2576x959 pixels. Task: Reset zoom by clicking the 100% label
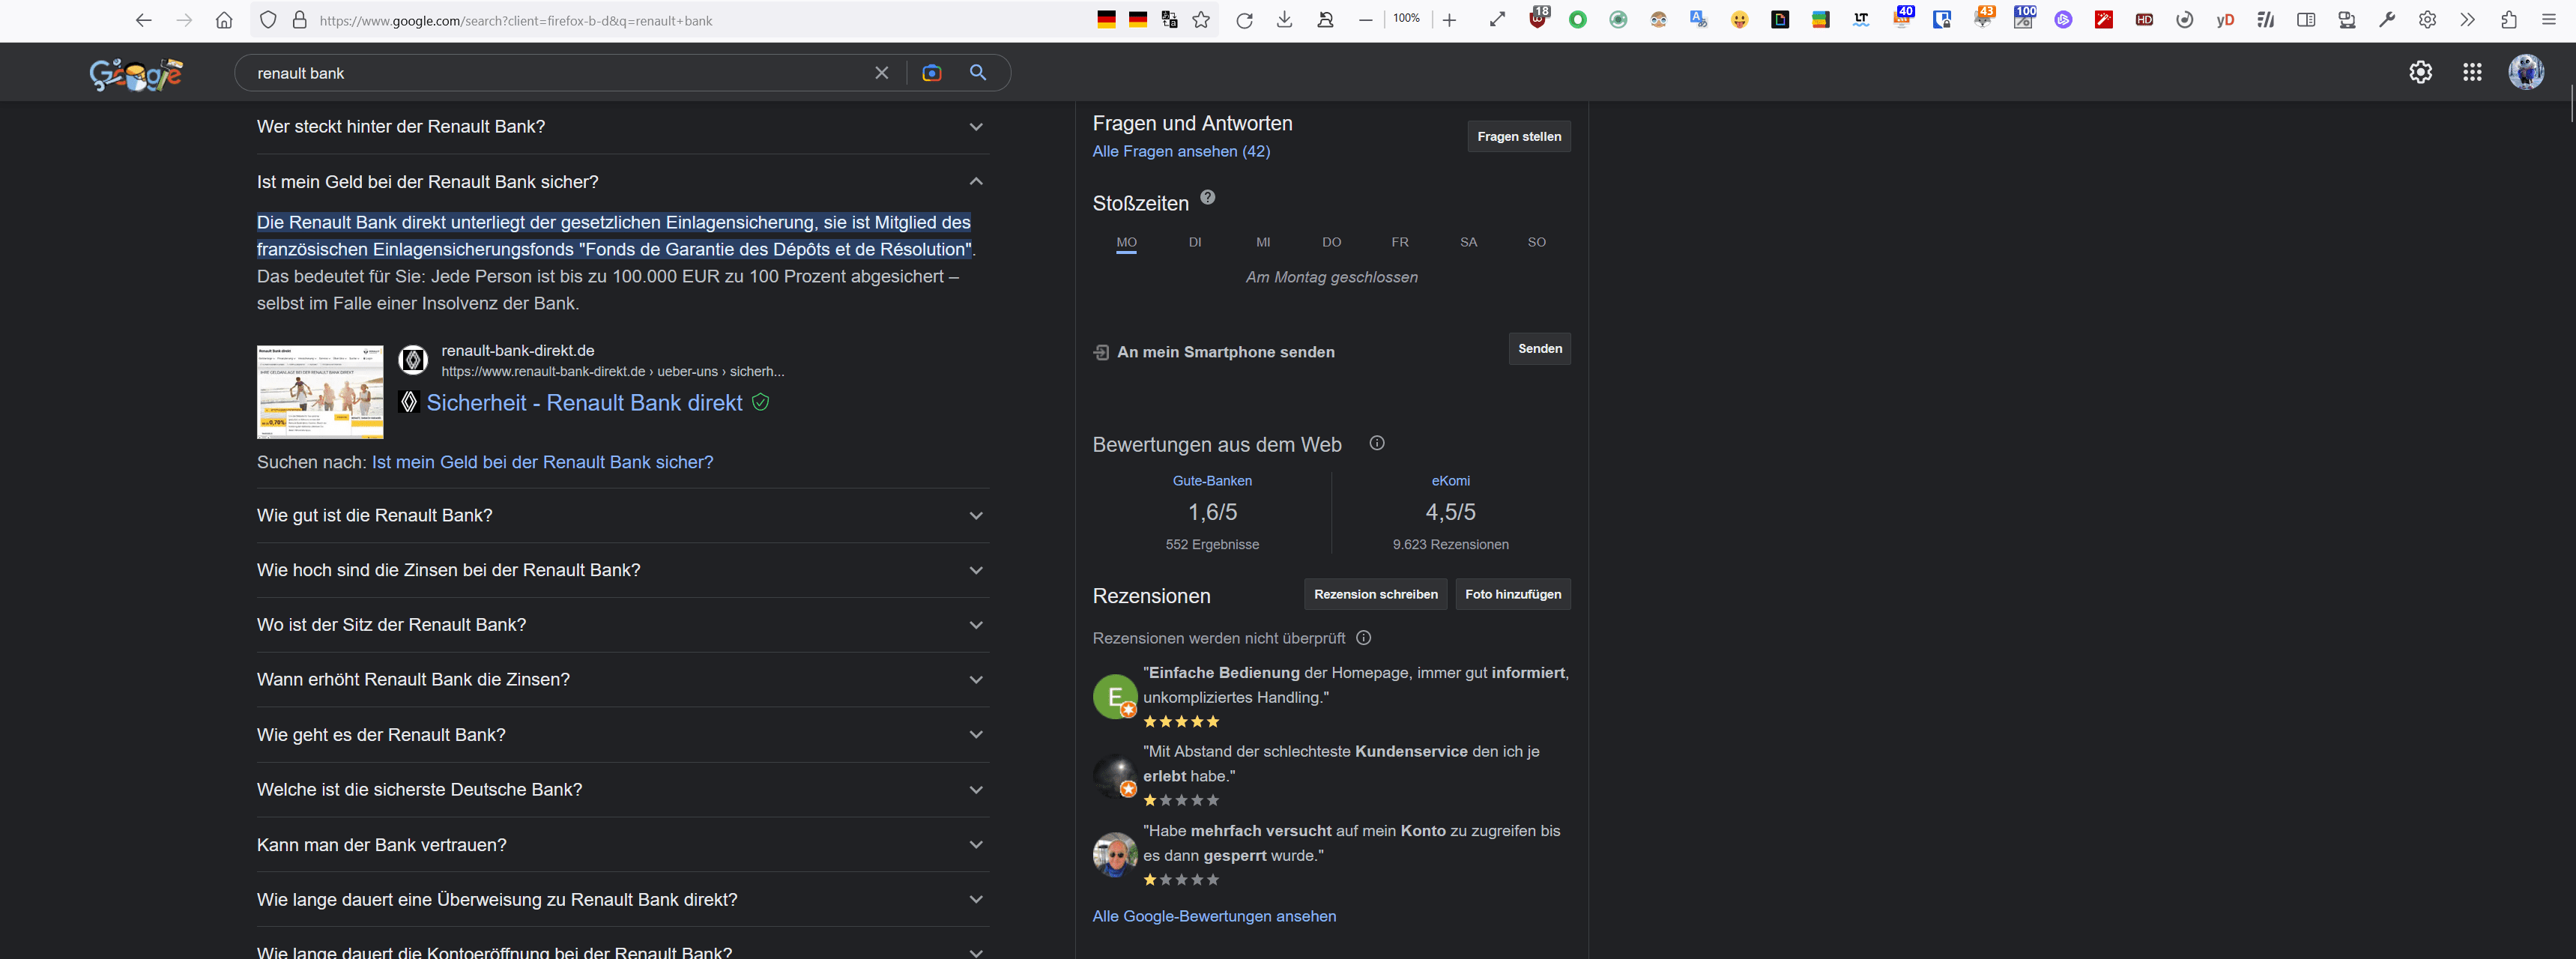click(1406, 19)
